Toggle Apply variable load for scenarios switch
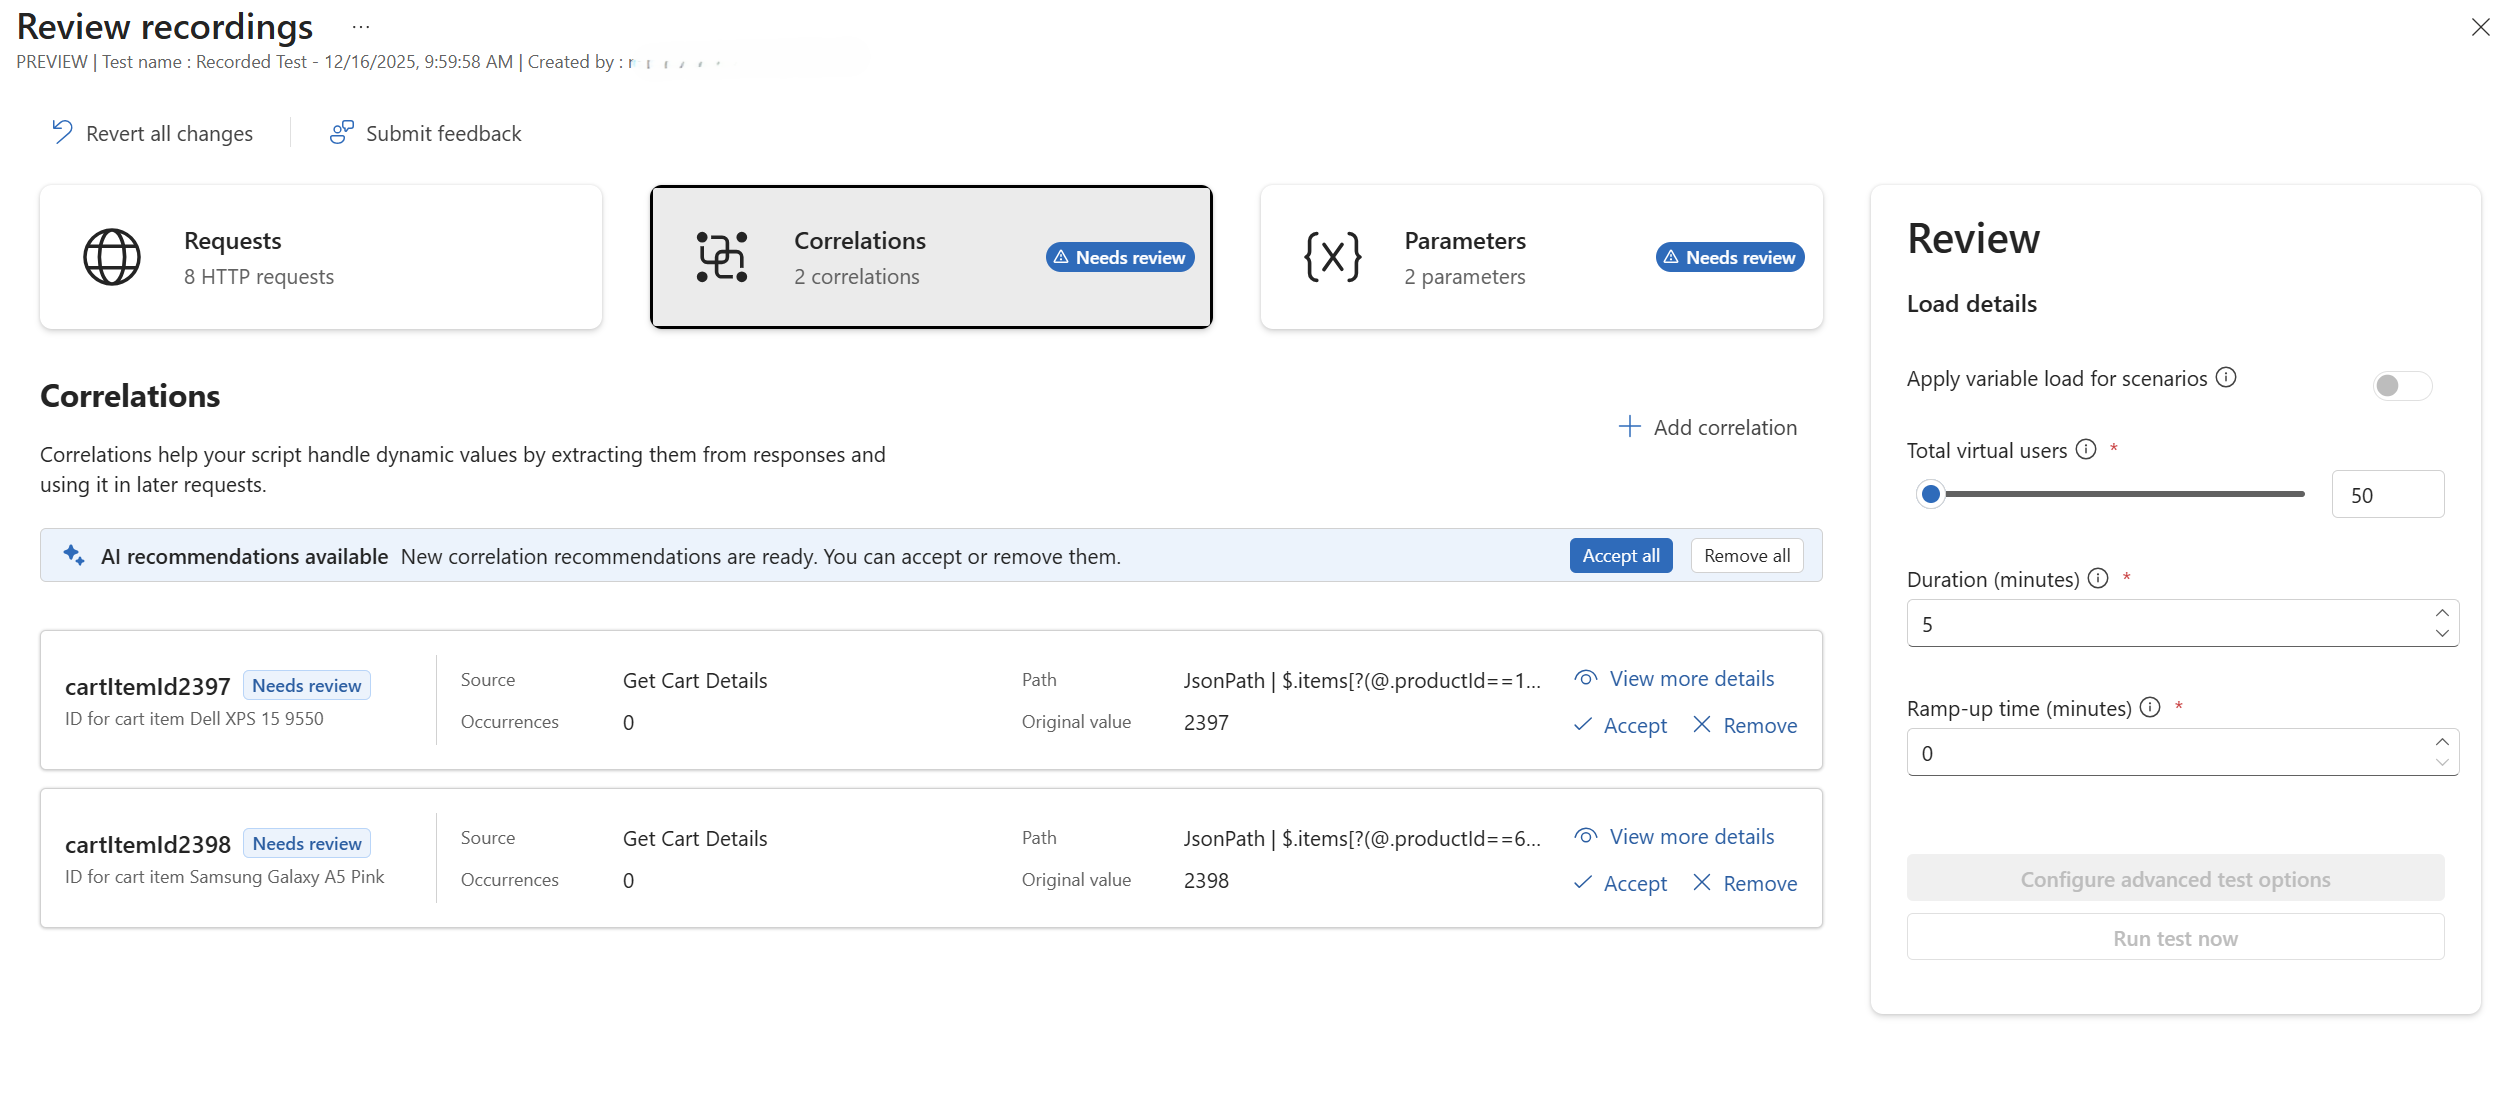 [x=2402, y=385]
